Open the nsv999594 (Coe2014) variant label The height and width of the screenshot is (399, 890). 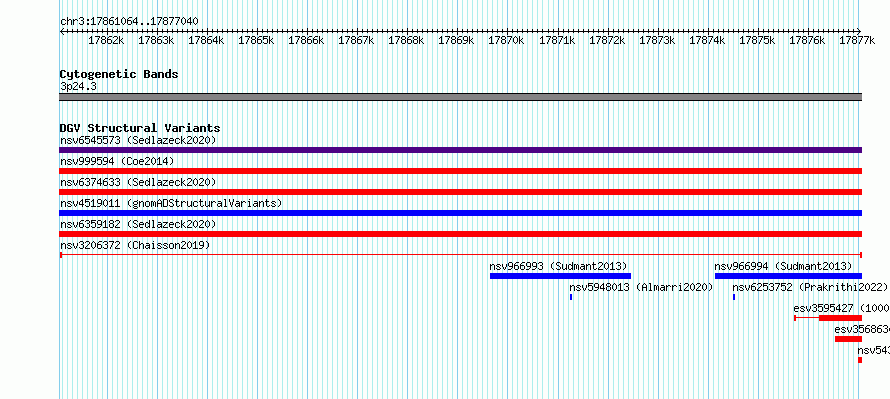117,161
